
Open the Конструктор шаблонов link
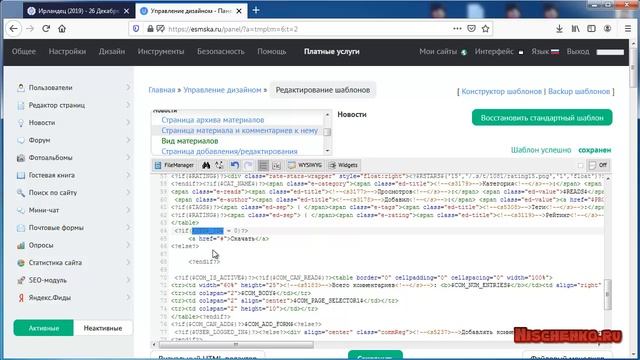click(501, 91)
